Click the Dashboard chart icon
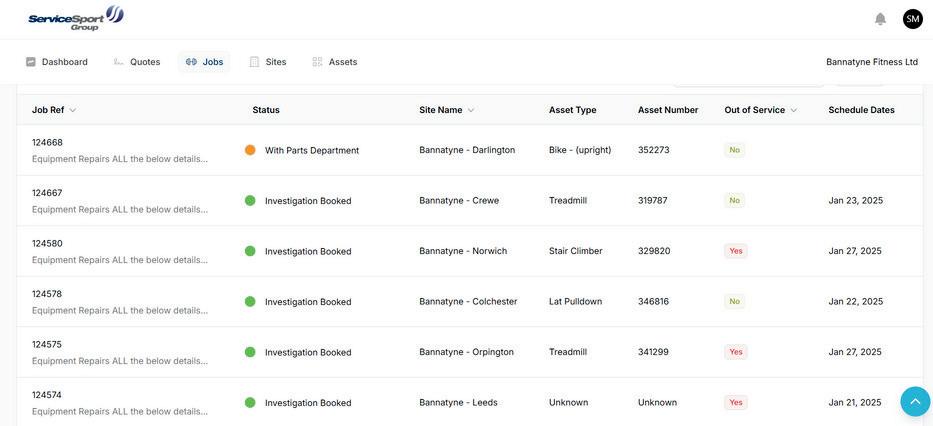The height and width of the screenshot is (426, 933). [31, 62]
